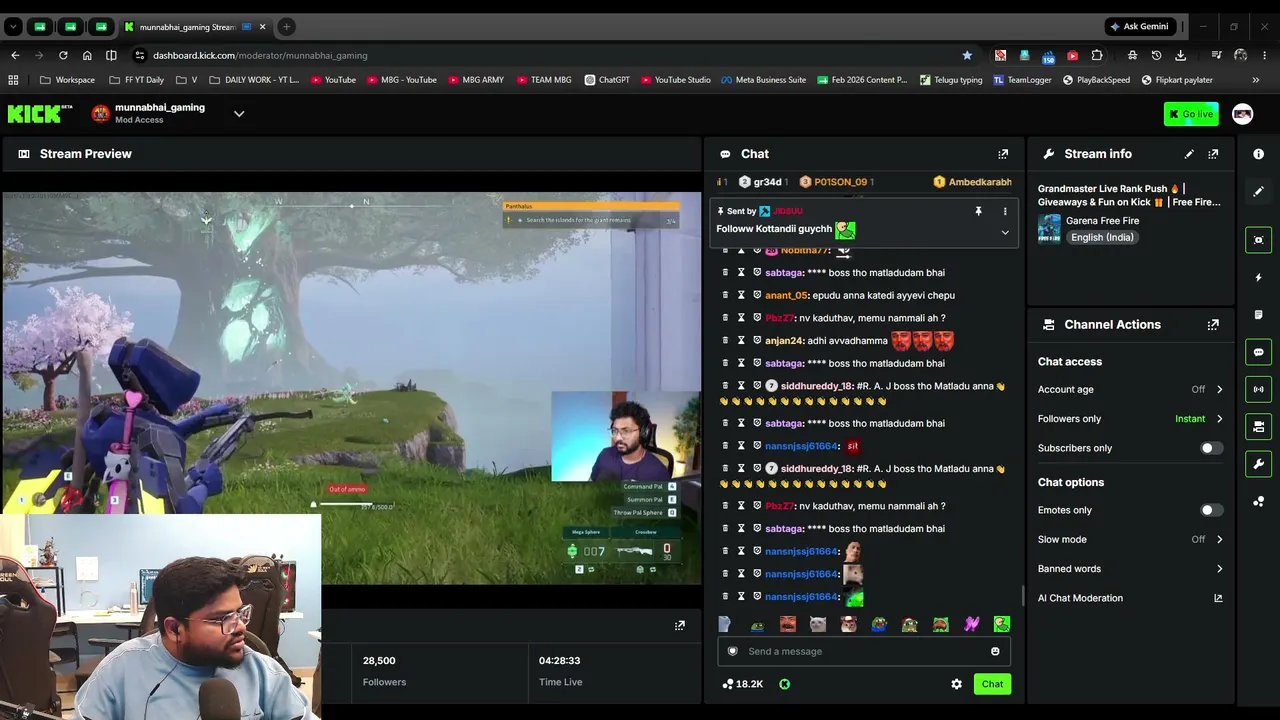Viewport: 1280px width, 720px height.
Task: Open the Meta Business Suite bookmark
Action: pyautogui.click(x=763, y=80)
